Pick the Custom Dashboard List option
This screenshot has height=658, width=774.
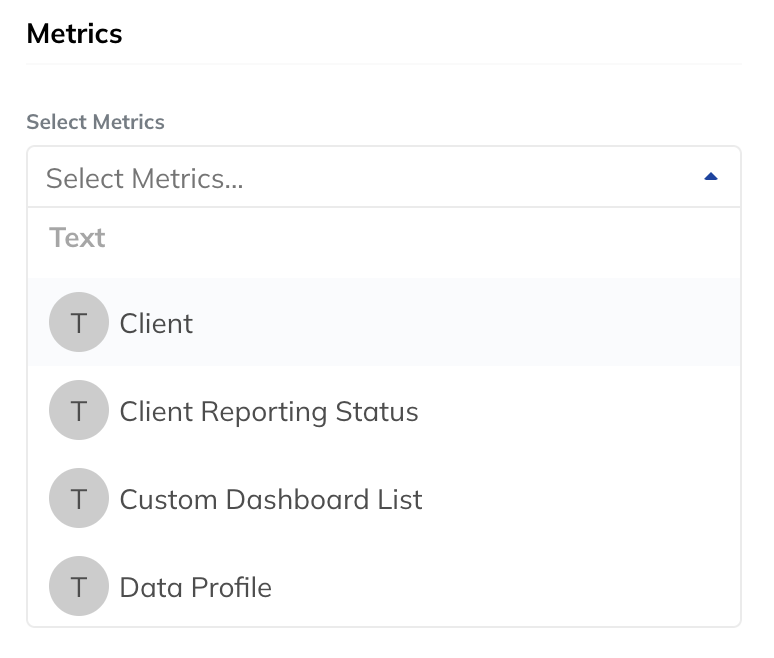[384, 498]
